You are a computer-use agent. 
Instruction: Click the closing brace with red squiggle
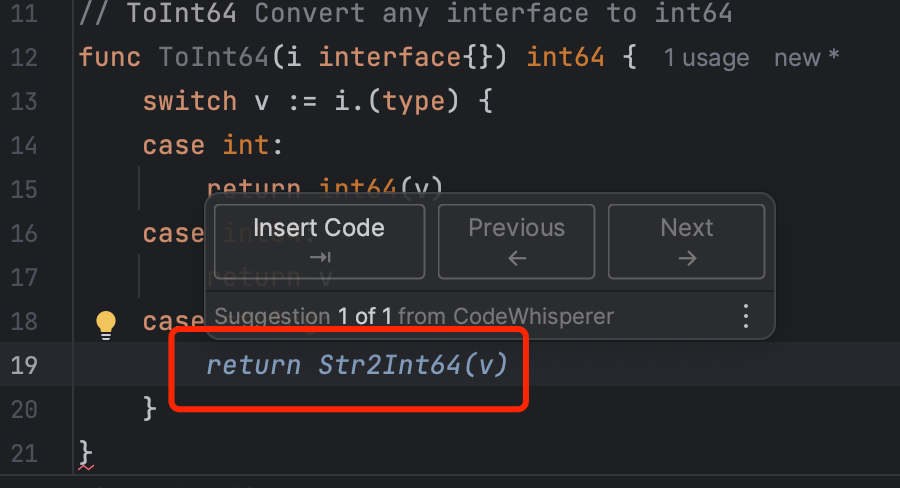(85, 452)
